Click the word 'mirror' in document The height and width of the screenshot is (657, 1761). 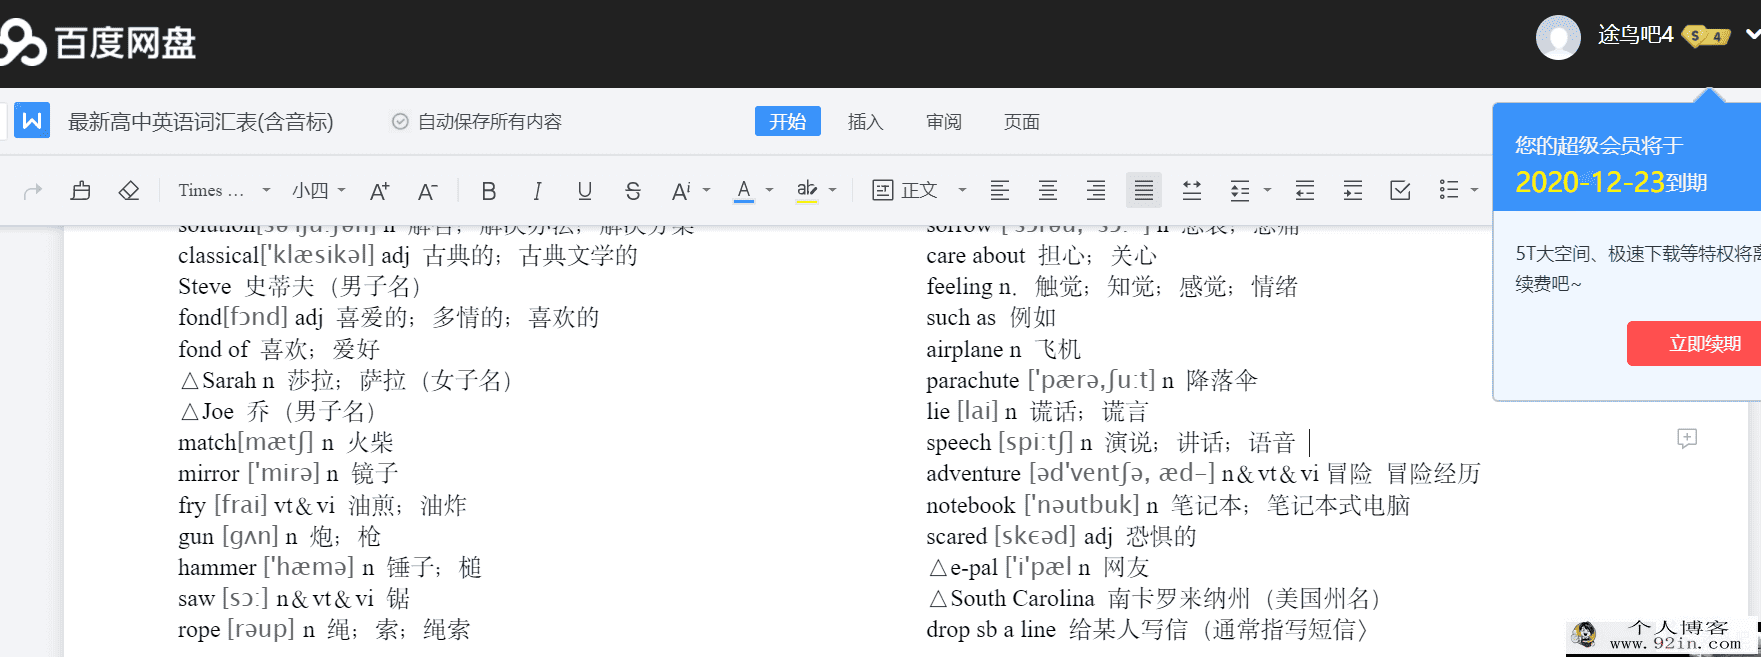[x=208, y=474]
